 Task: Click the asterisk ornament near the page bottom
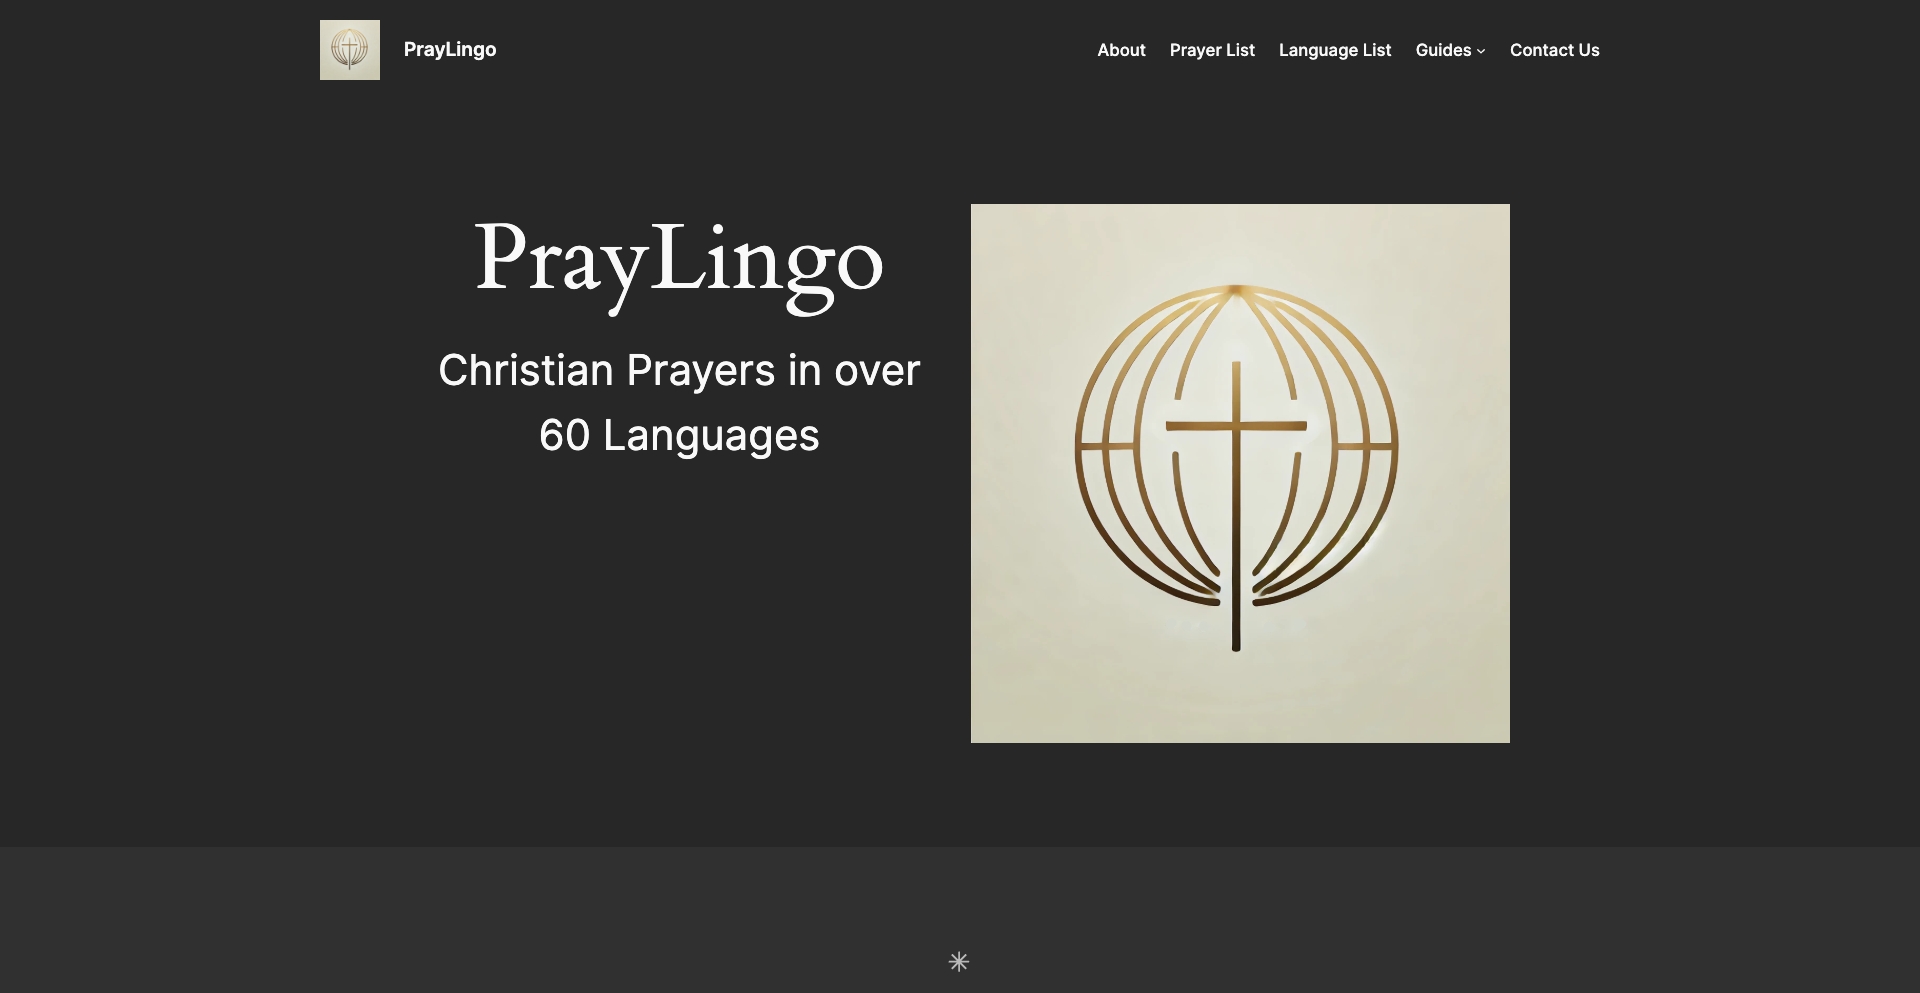click(959, 961)
